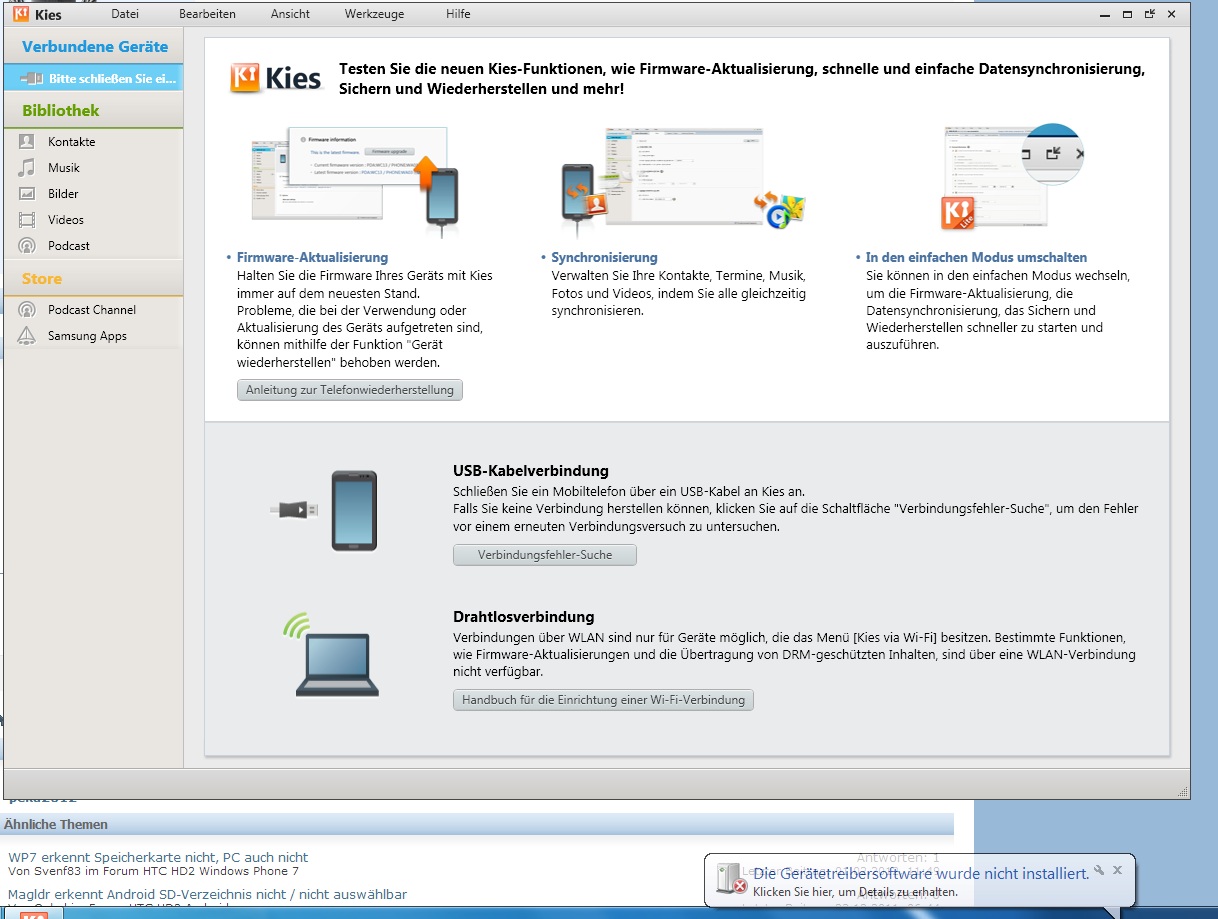
Task: Open the Hilfe menu
Action: 458,14
